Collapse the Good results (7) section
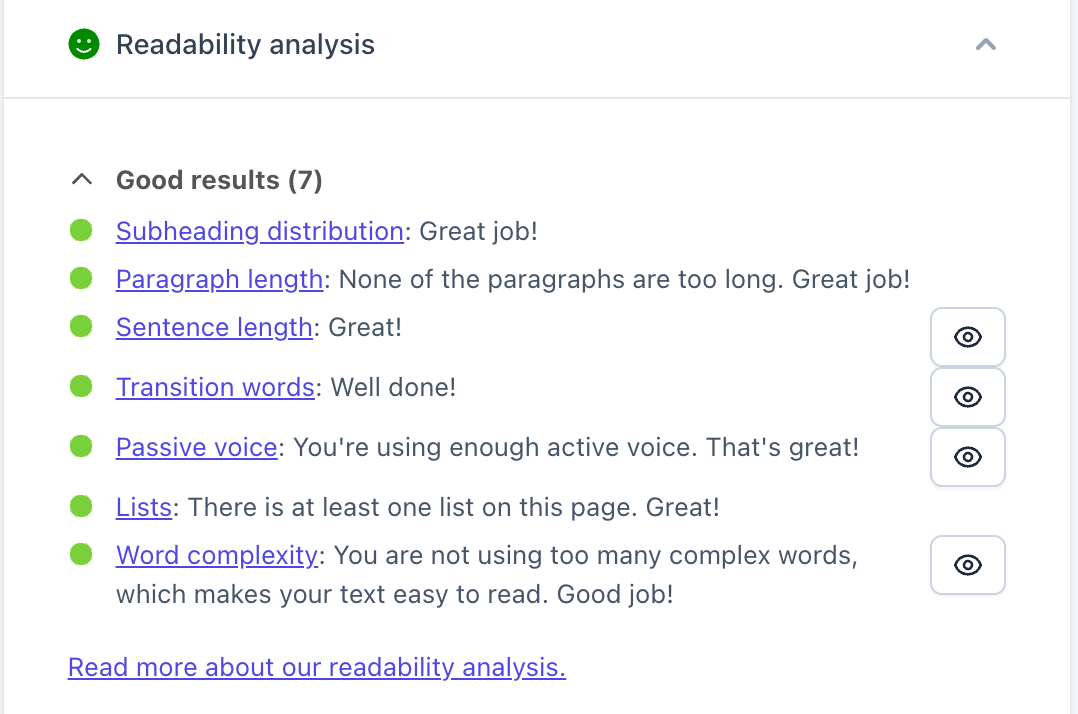 click(82, 180)
